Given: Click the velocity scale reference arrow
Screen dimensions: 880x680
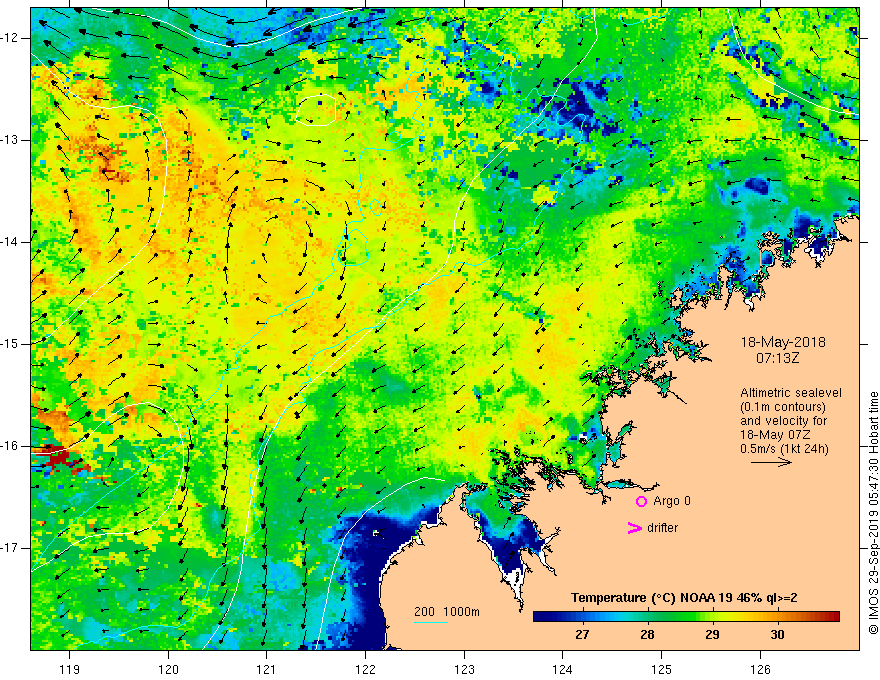Looking at the screenshot, I should [772, 462].
